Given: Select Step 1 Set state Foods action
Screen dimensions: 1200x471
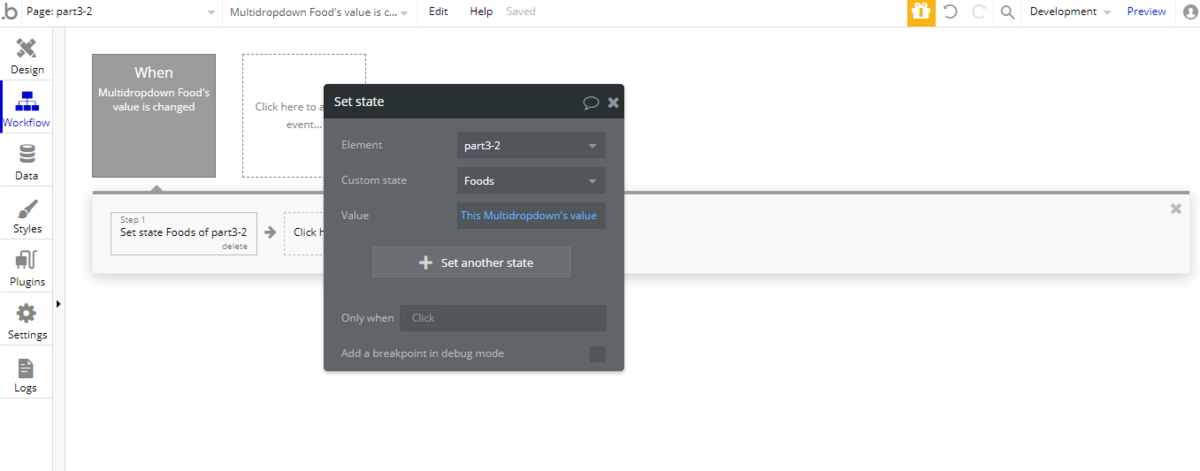Looking at the screenshot, I should click(184, 233).
